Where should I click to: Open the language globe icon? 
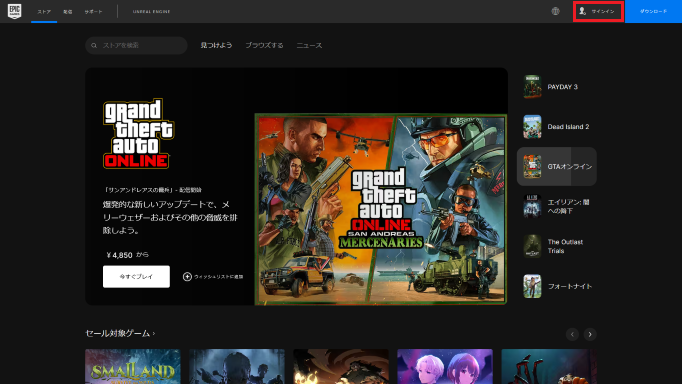pyautogui.click(x=555, y=11)
